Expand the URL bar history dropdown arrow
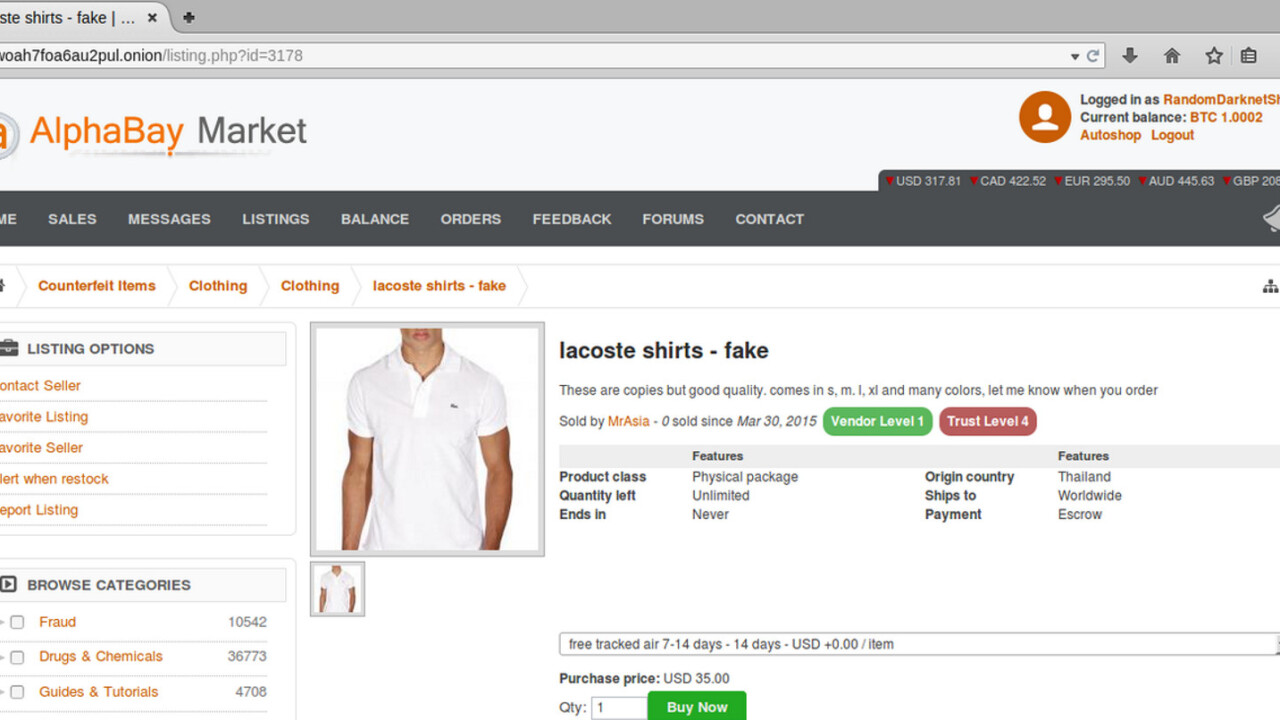Viewport: 1280px width, 720px height. click(1075, 57)
